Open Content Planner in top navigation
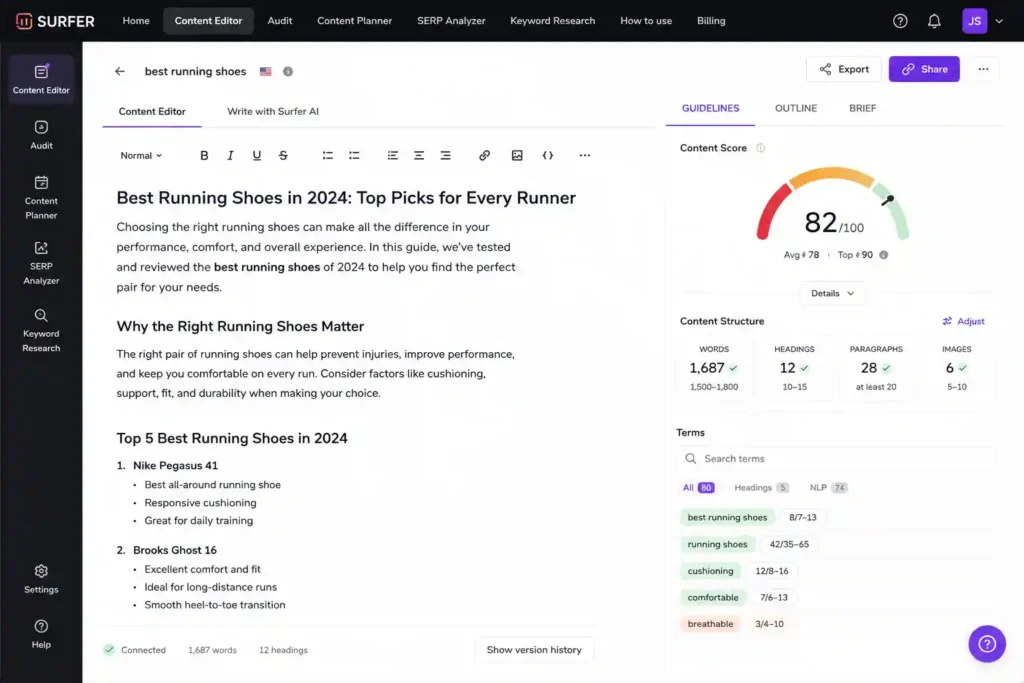The height and width of the screenshot is (683, 1024). [355, 21]
